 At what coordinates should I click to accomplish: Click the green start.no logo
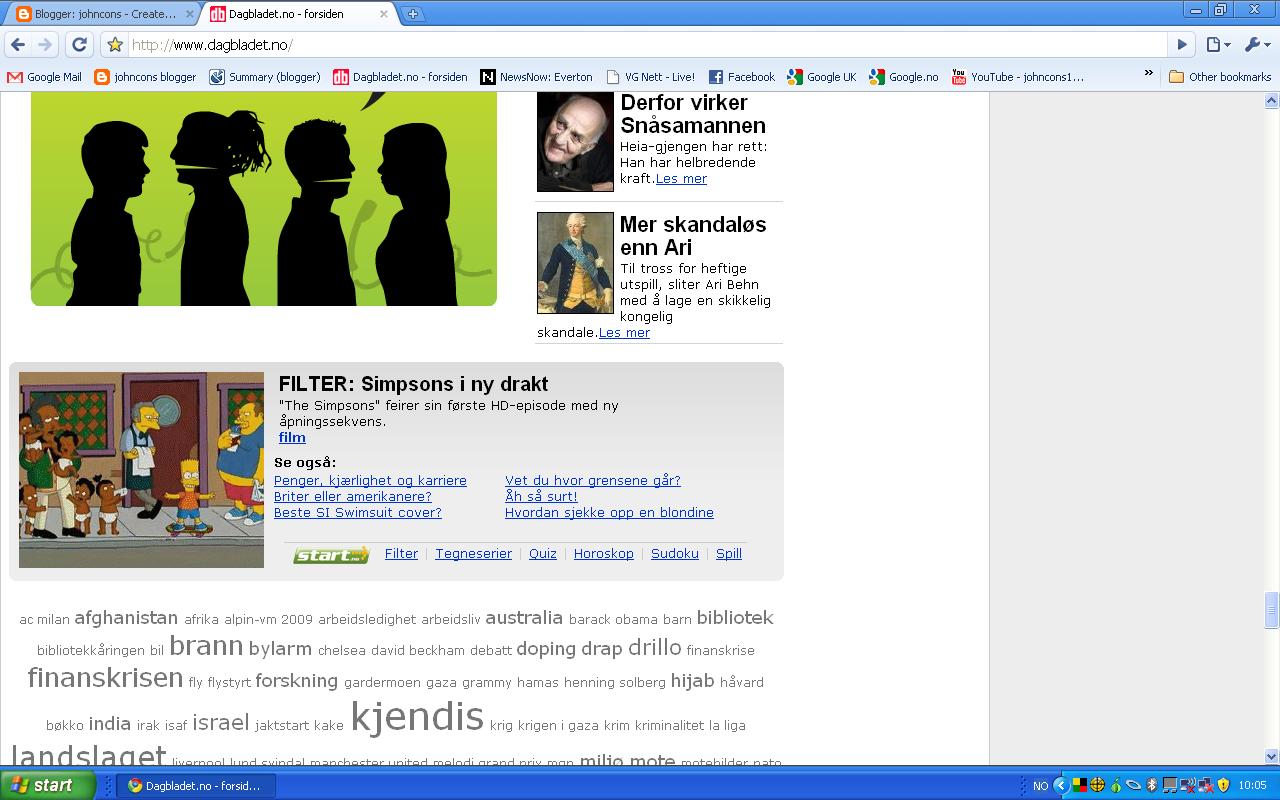point(331,555)
